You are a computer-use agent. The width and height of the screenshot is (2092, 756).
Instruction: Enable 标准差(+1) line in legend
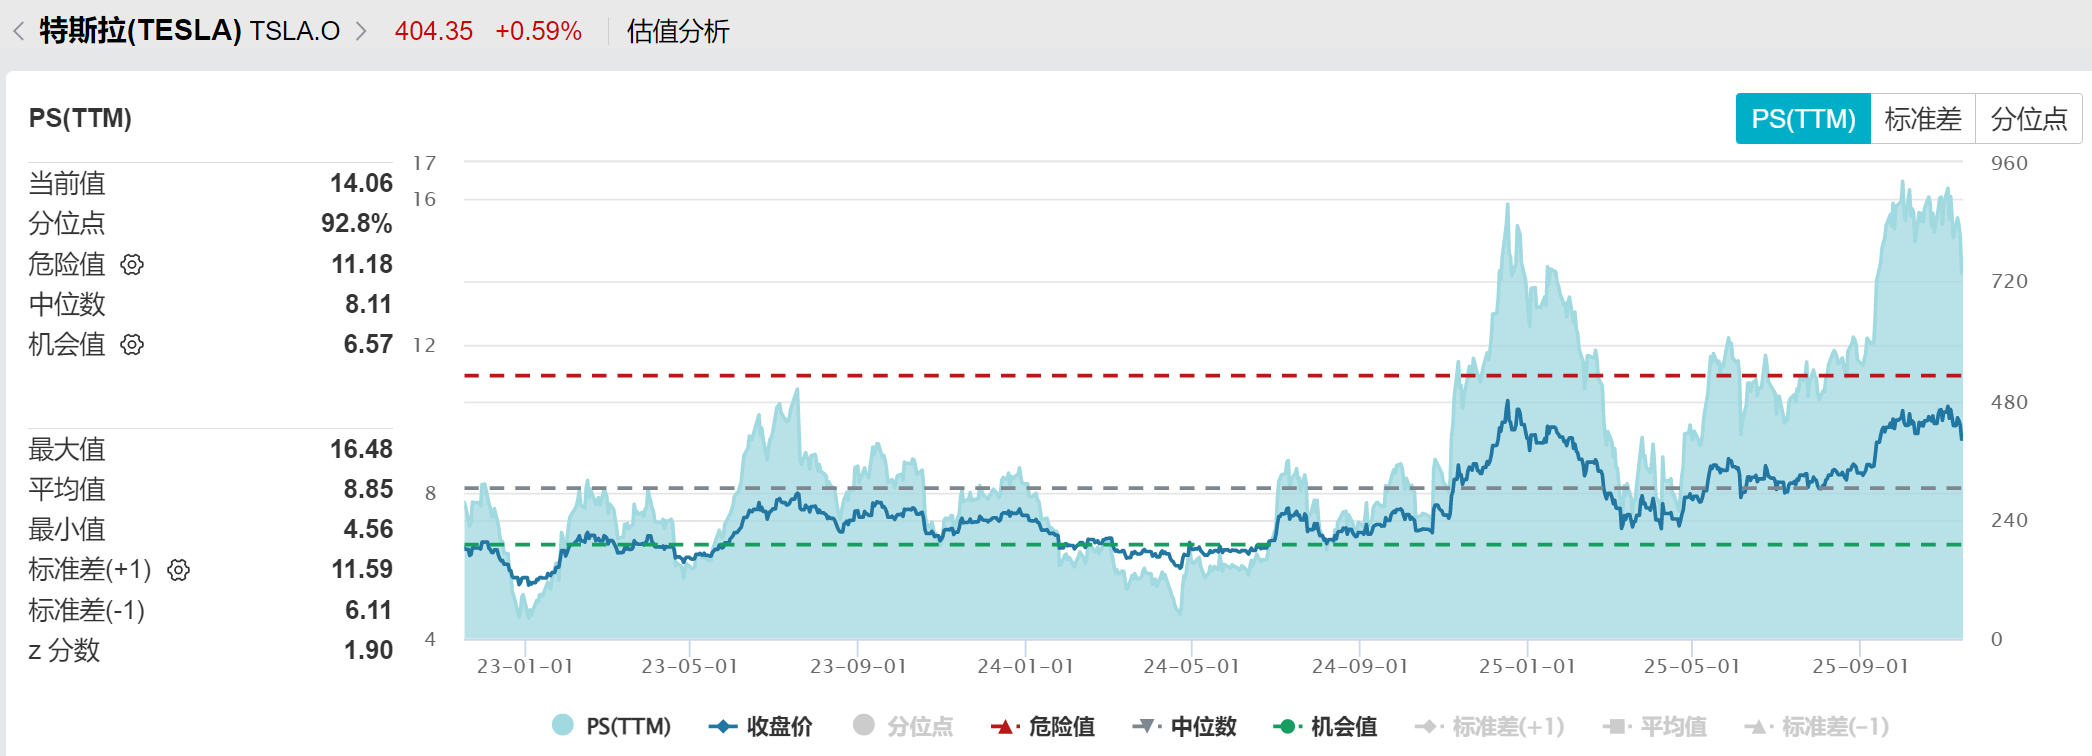(x=1490, y=726)
